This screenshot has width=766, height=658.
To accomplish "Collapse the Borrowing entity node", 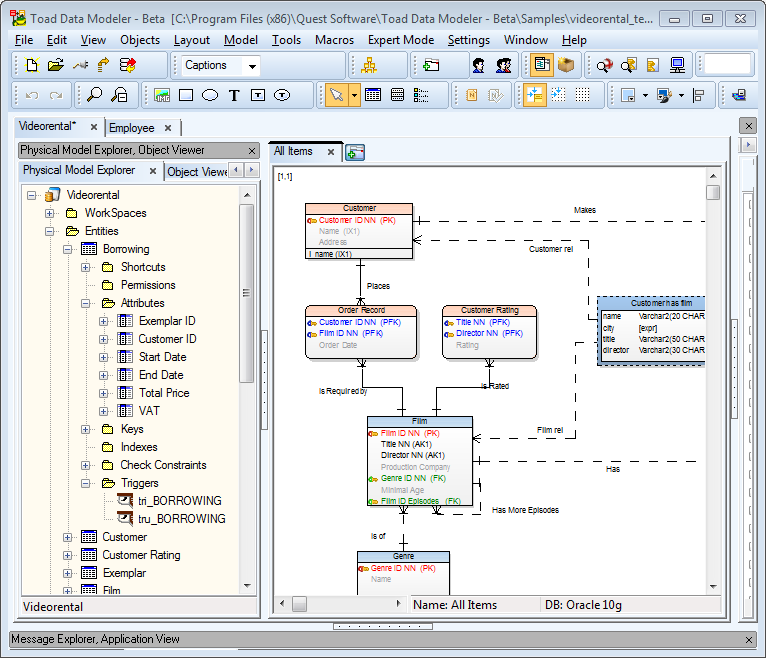I will pyautogui.click(x=68, y=249).
